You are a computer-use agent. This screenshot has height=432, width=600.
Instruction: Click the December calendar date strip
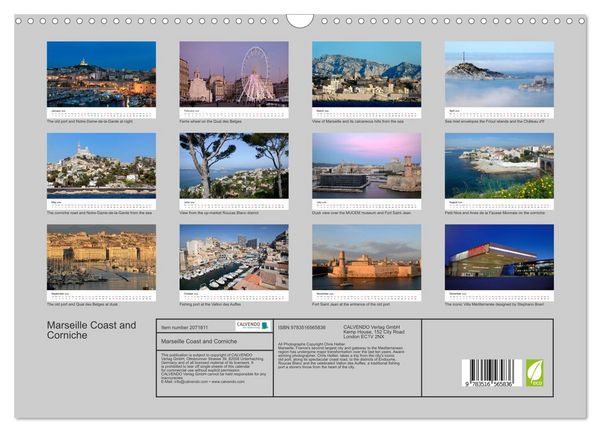tap(499, 296)
